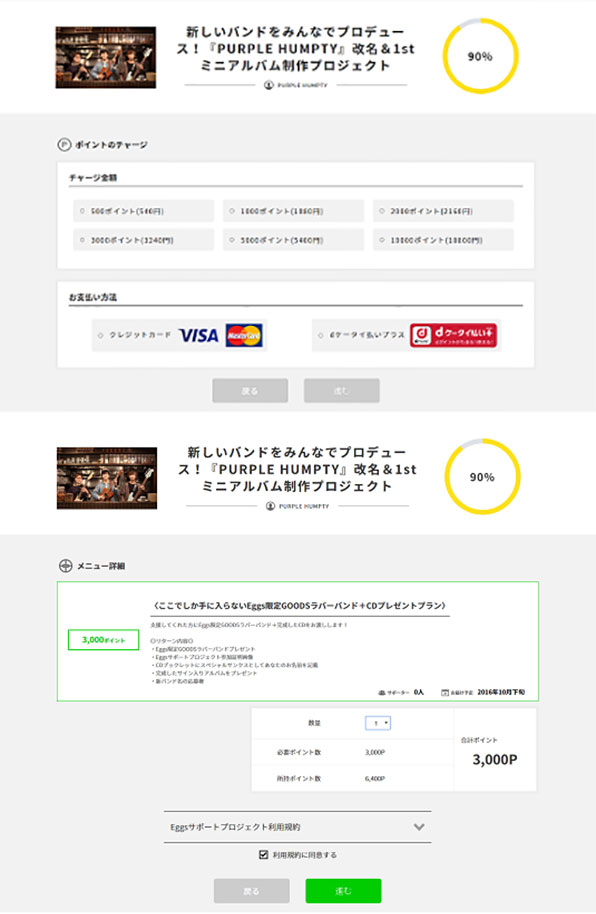Check the agree to terms checkbox
Screen dimensions: 596x914
[x=264, y=855]
